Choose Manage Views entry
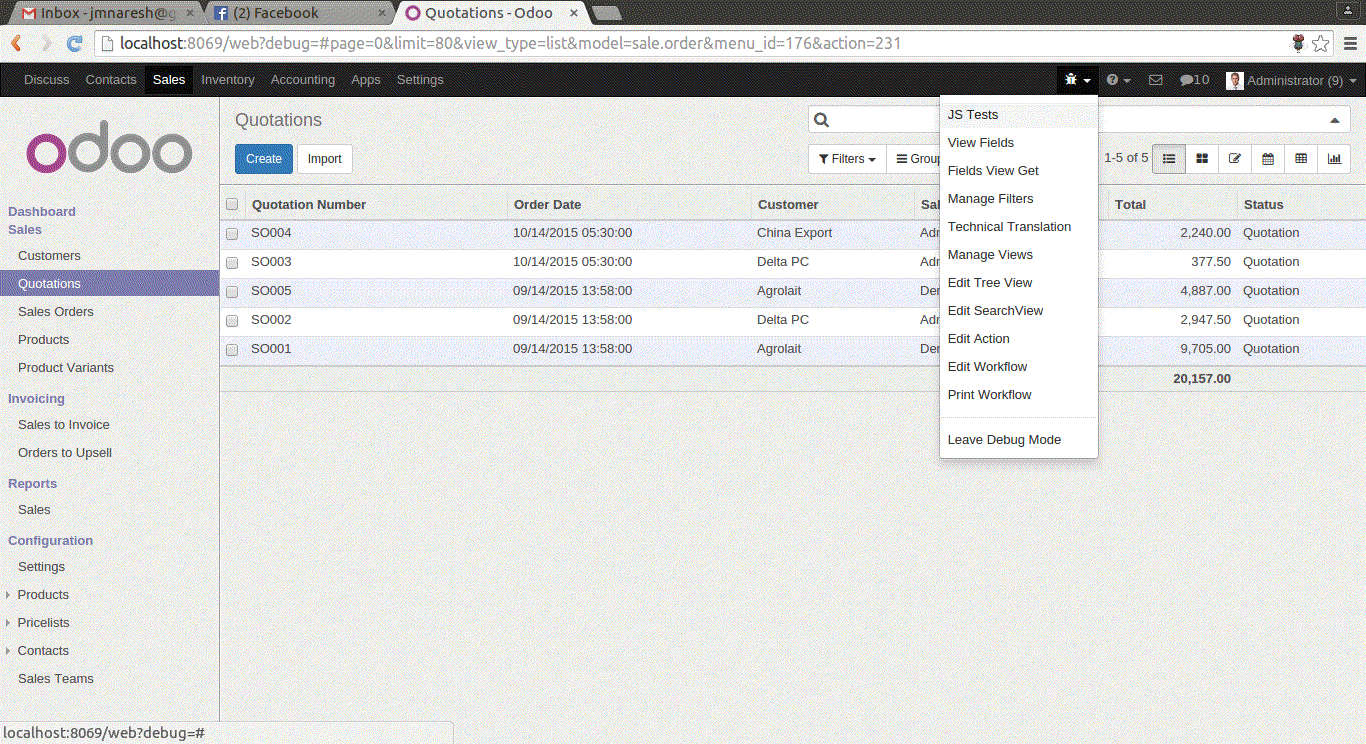The width and height of the screenshot is (1366, 744). pos(1019,255)
